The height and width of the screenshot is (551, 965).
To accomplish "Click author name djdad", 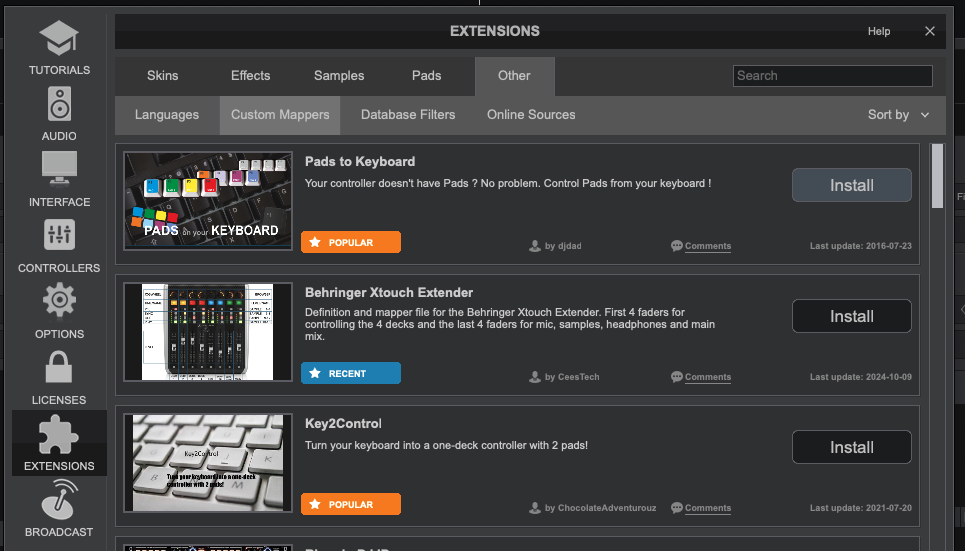I will (x=569, y=246).
